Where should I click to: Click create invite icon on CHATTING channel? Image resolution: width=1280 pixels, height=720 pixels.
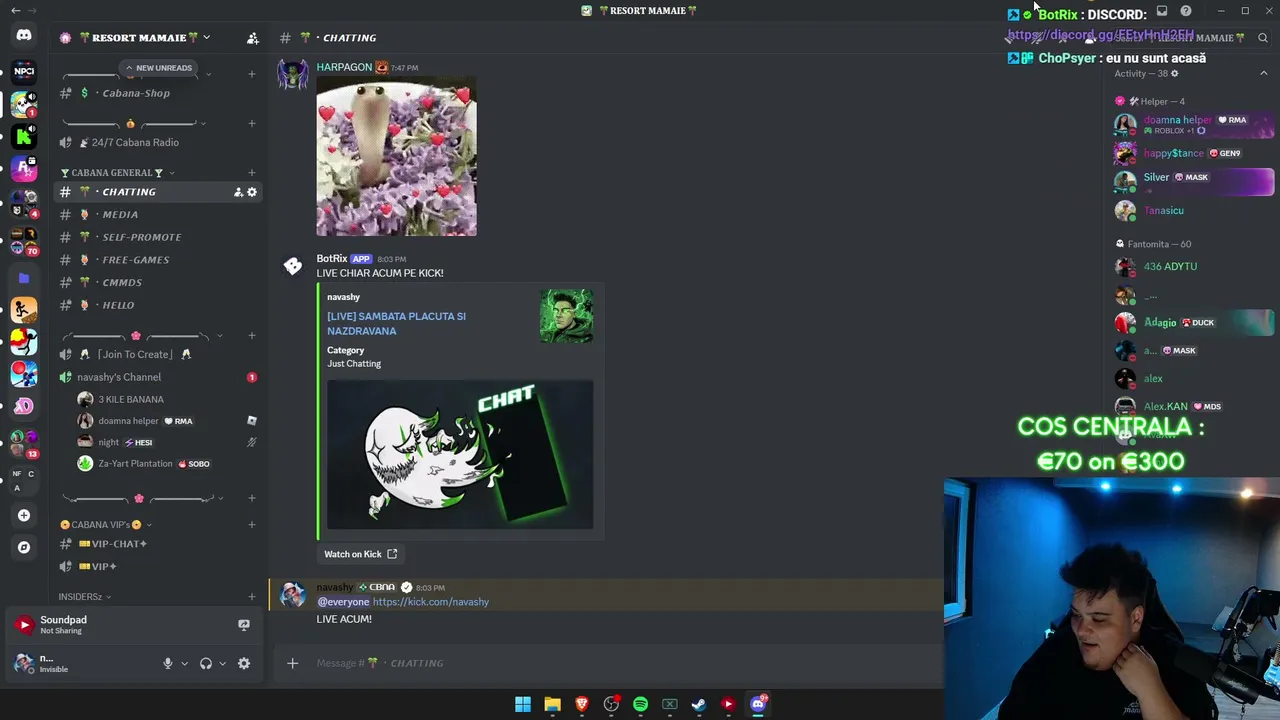coord(238,192)
